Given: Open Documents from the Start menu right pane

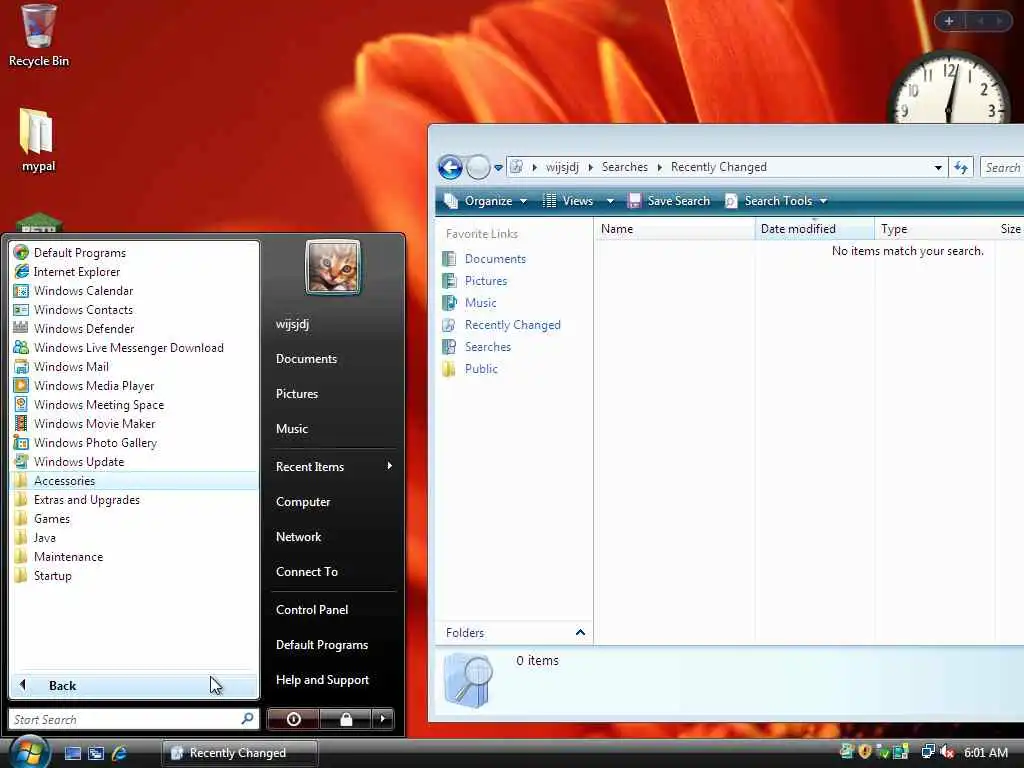Looking at the screenshot, I should pyautogui.click(x=333, y=359).
